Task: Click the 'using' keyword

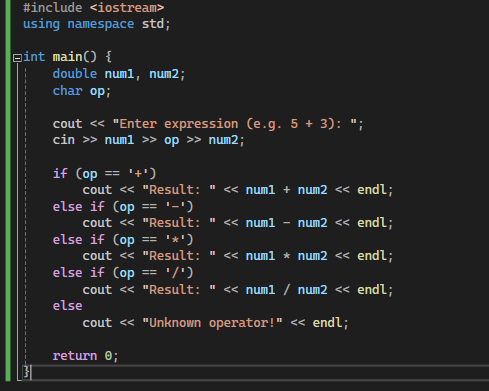Action: 41,24
